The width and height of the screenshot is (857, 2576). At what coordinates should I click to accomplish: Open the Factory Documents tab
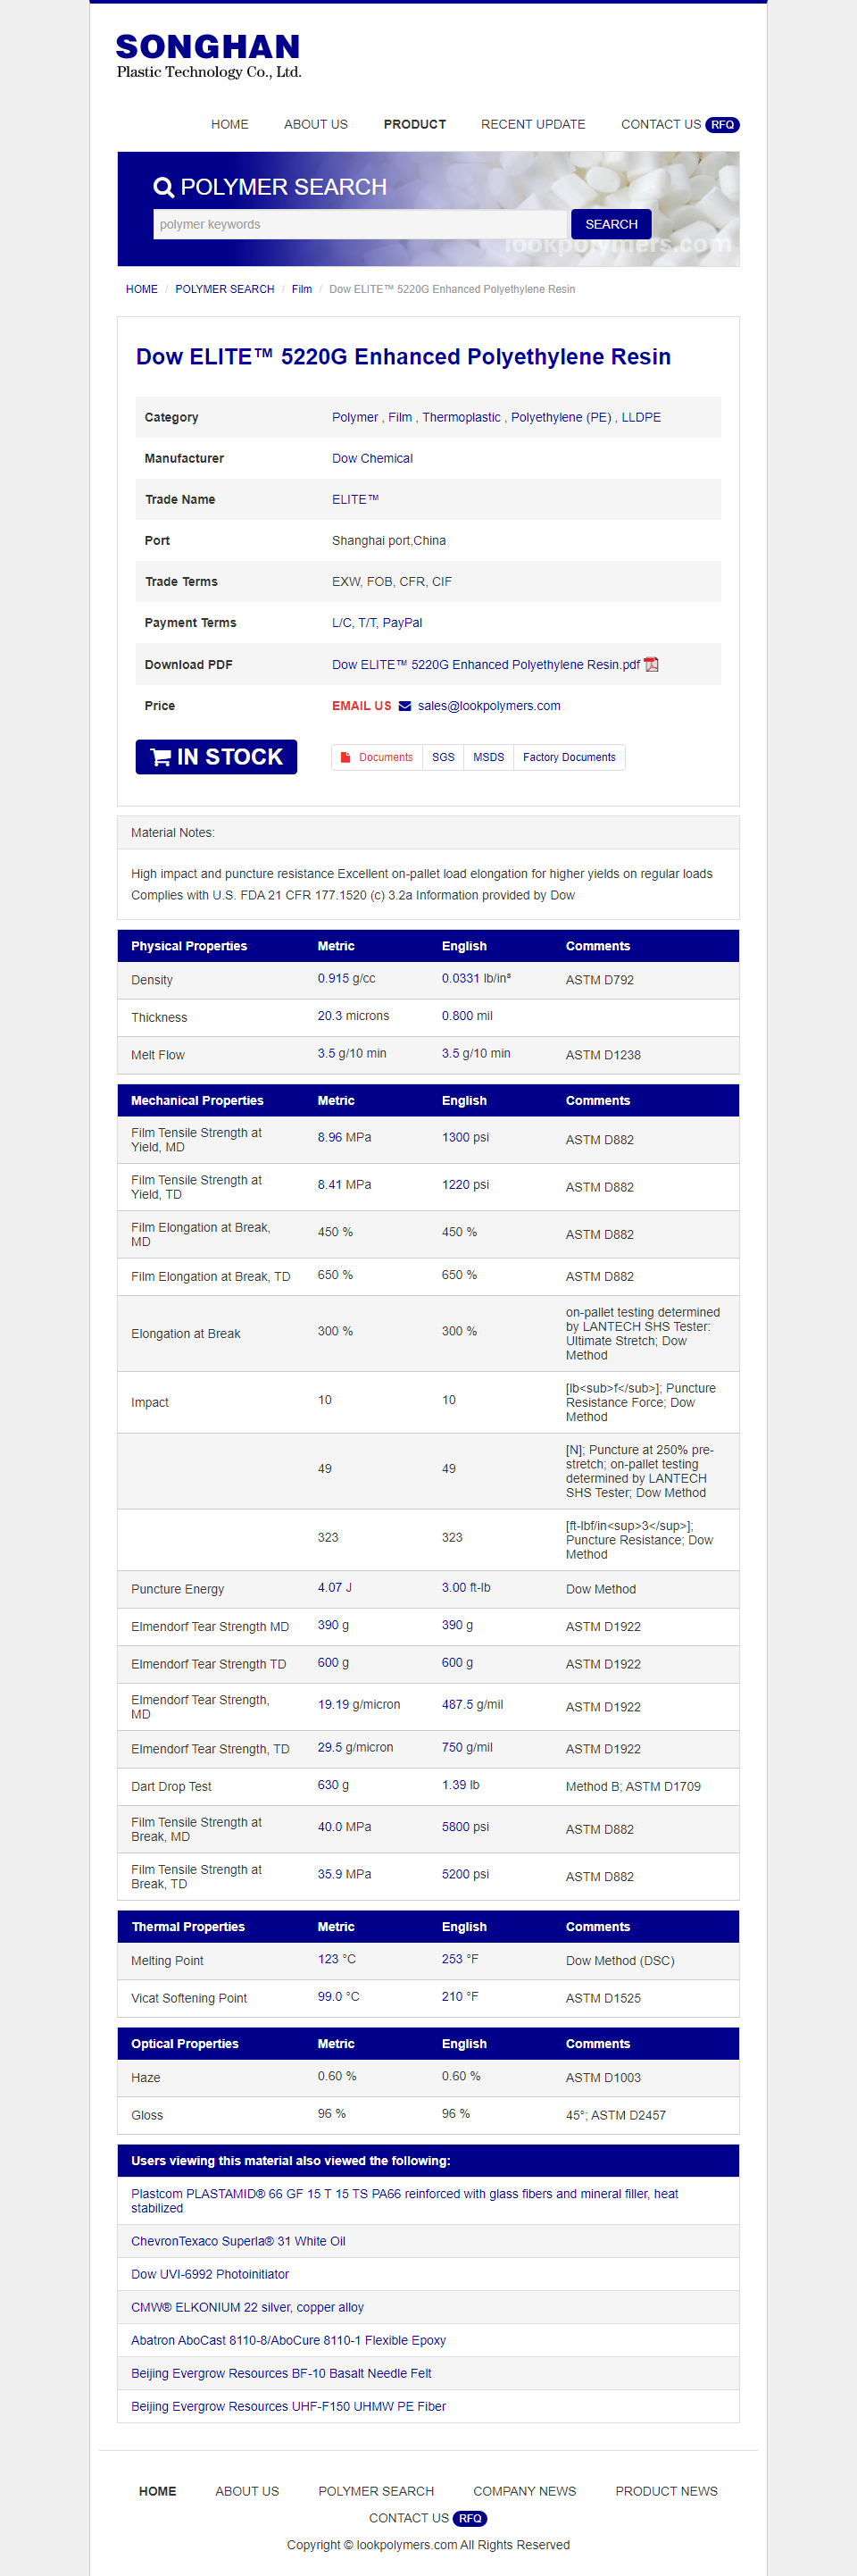pyautogui.click(x=569, y=758)
